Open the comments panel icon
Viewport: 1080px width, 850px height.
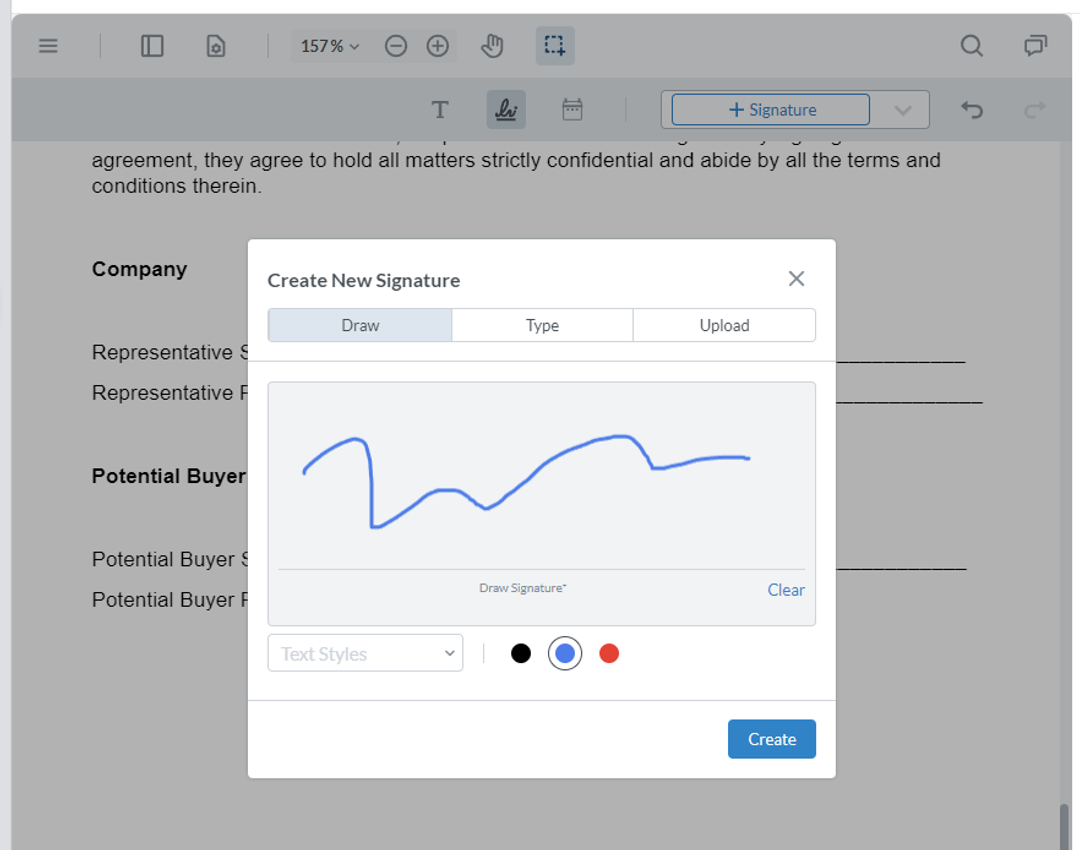pos(1035,46)
